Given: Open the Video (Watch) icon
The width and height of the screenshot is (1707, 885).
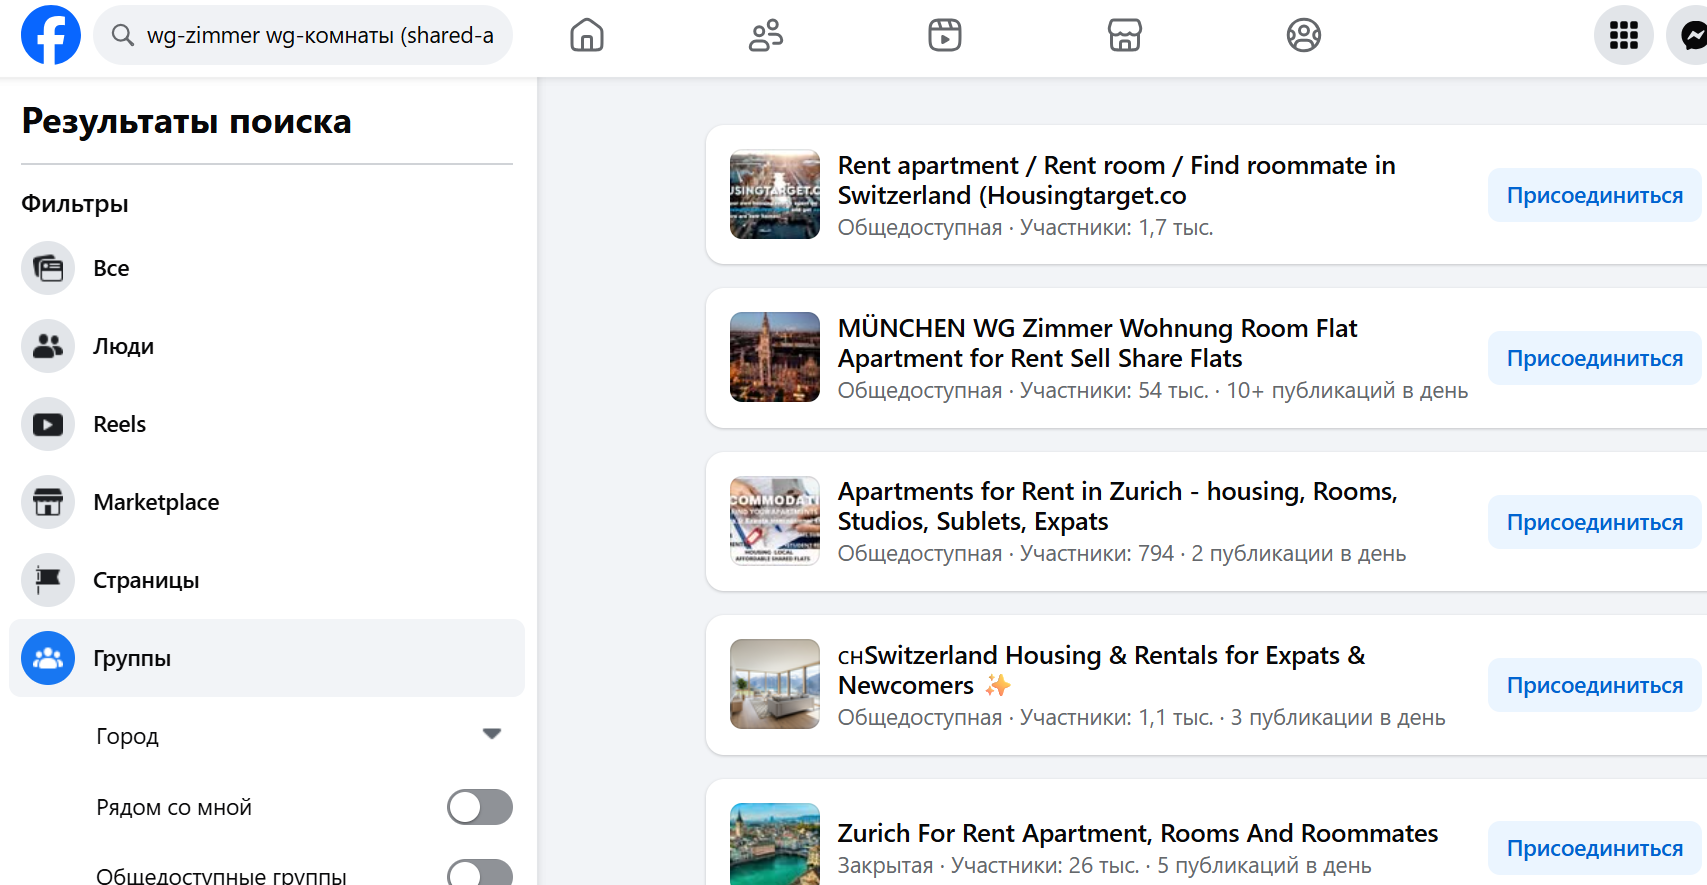Looking at the screenshot, I should (945, 35).
